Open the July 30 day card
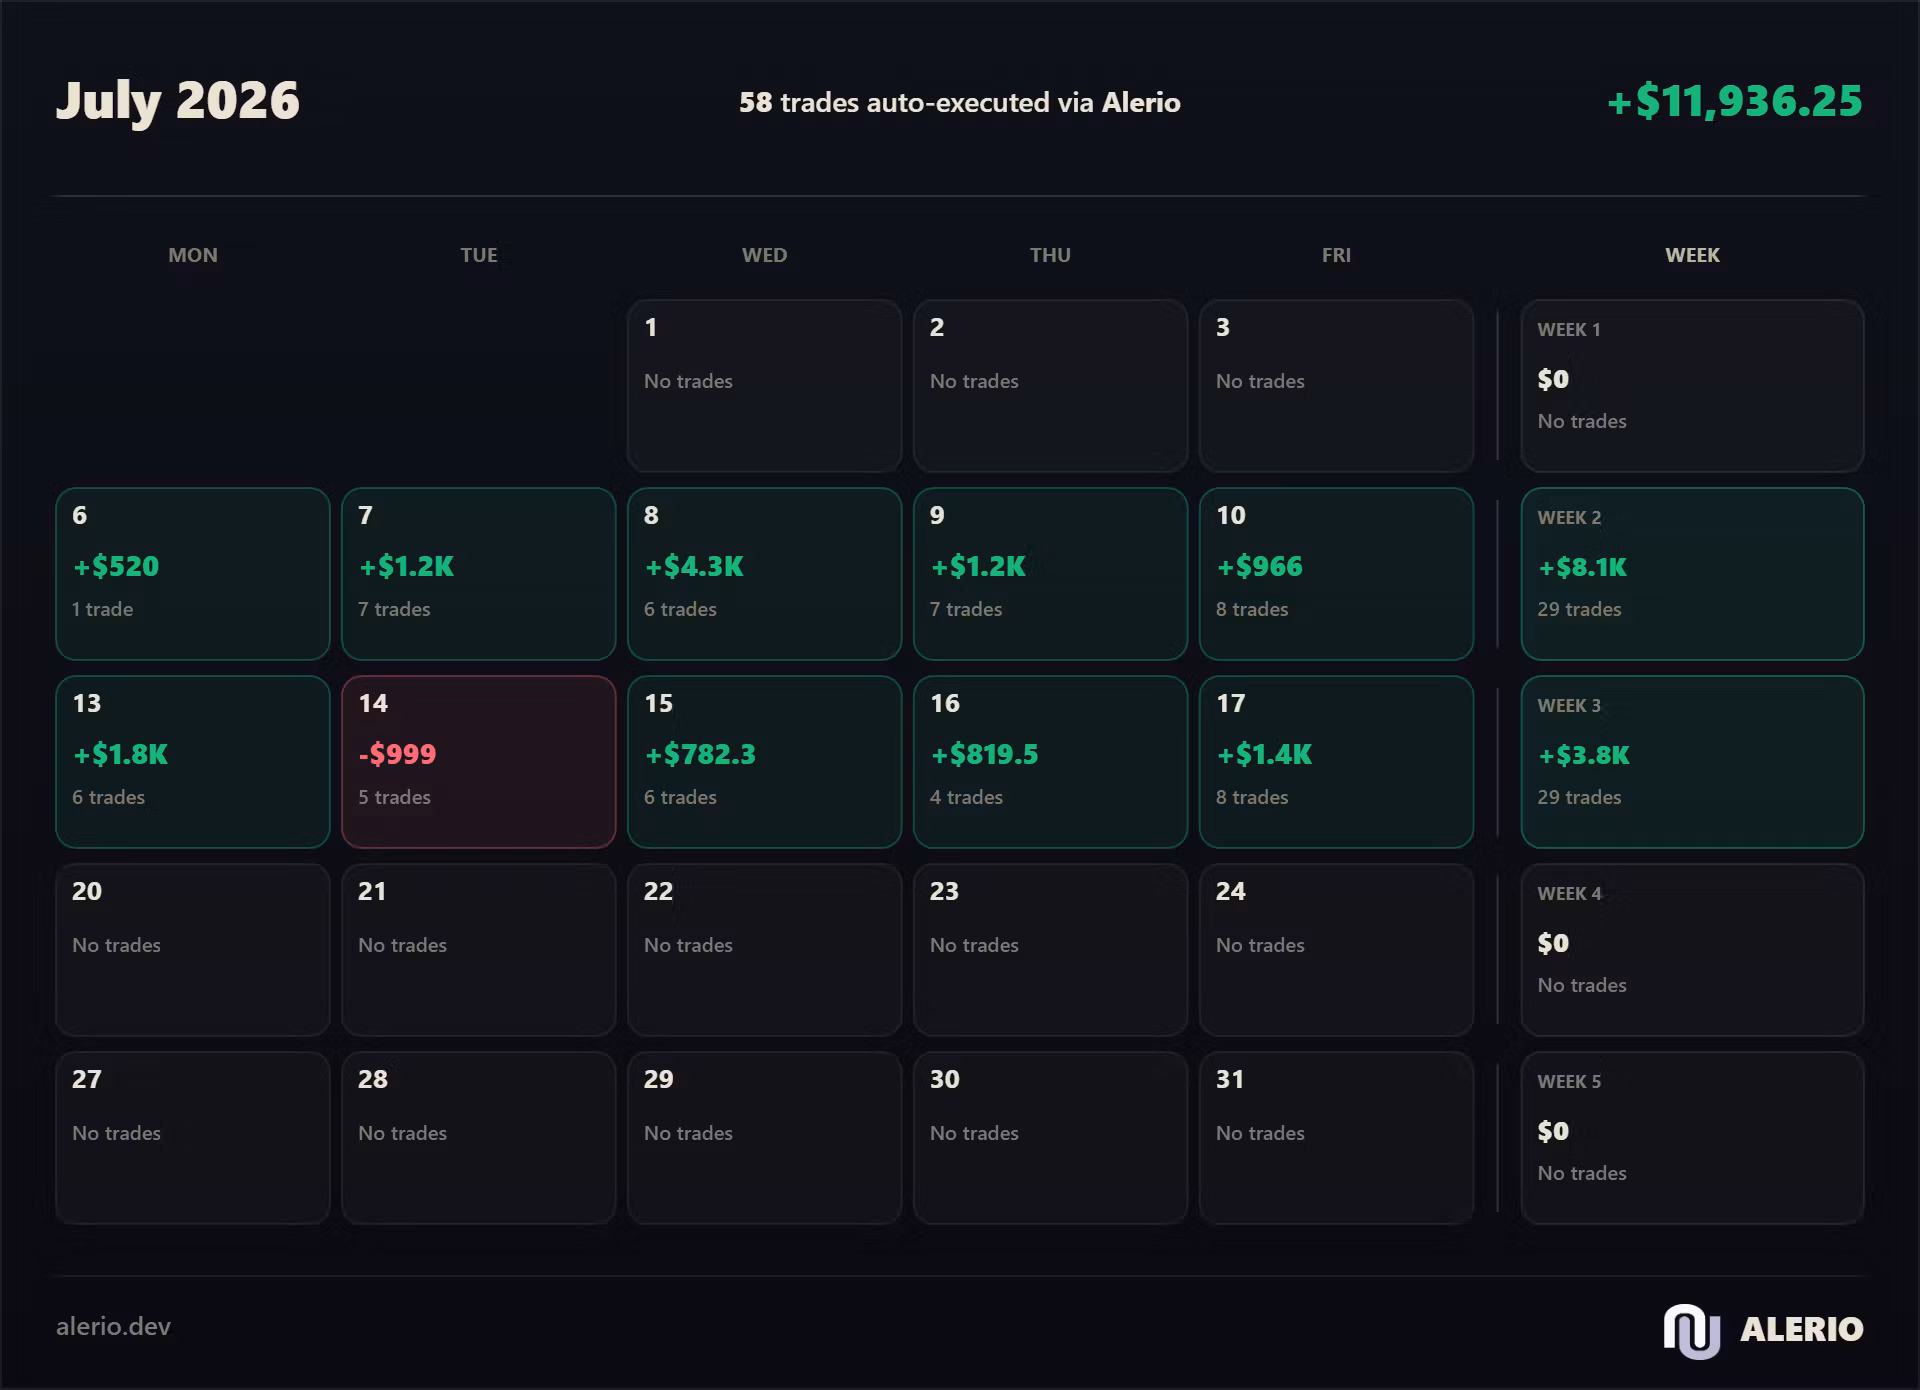 pos(1051,1138)
